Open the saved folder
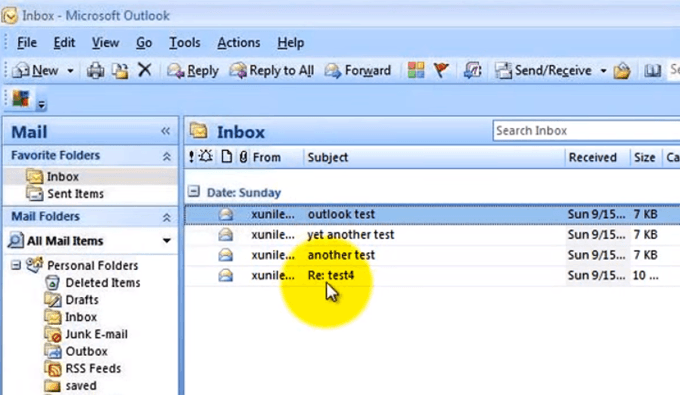 click(x=81, y=385)
